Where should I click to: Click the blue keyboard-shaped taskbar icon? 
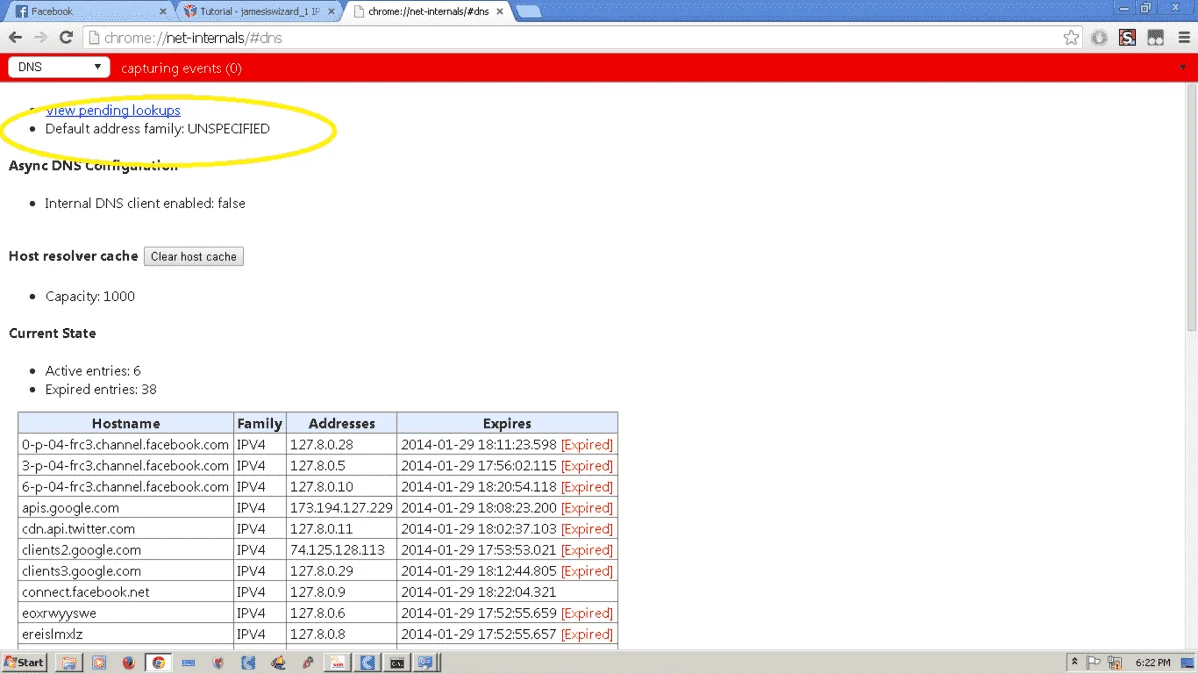pos(189,663)
